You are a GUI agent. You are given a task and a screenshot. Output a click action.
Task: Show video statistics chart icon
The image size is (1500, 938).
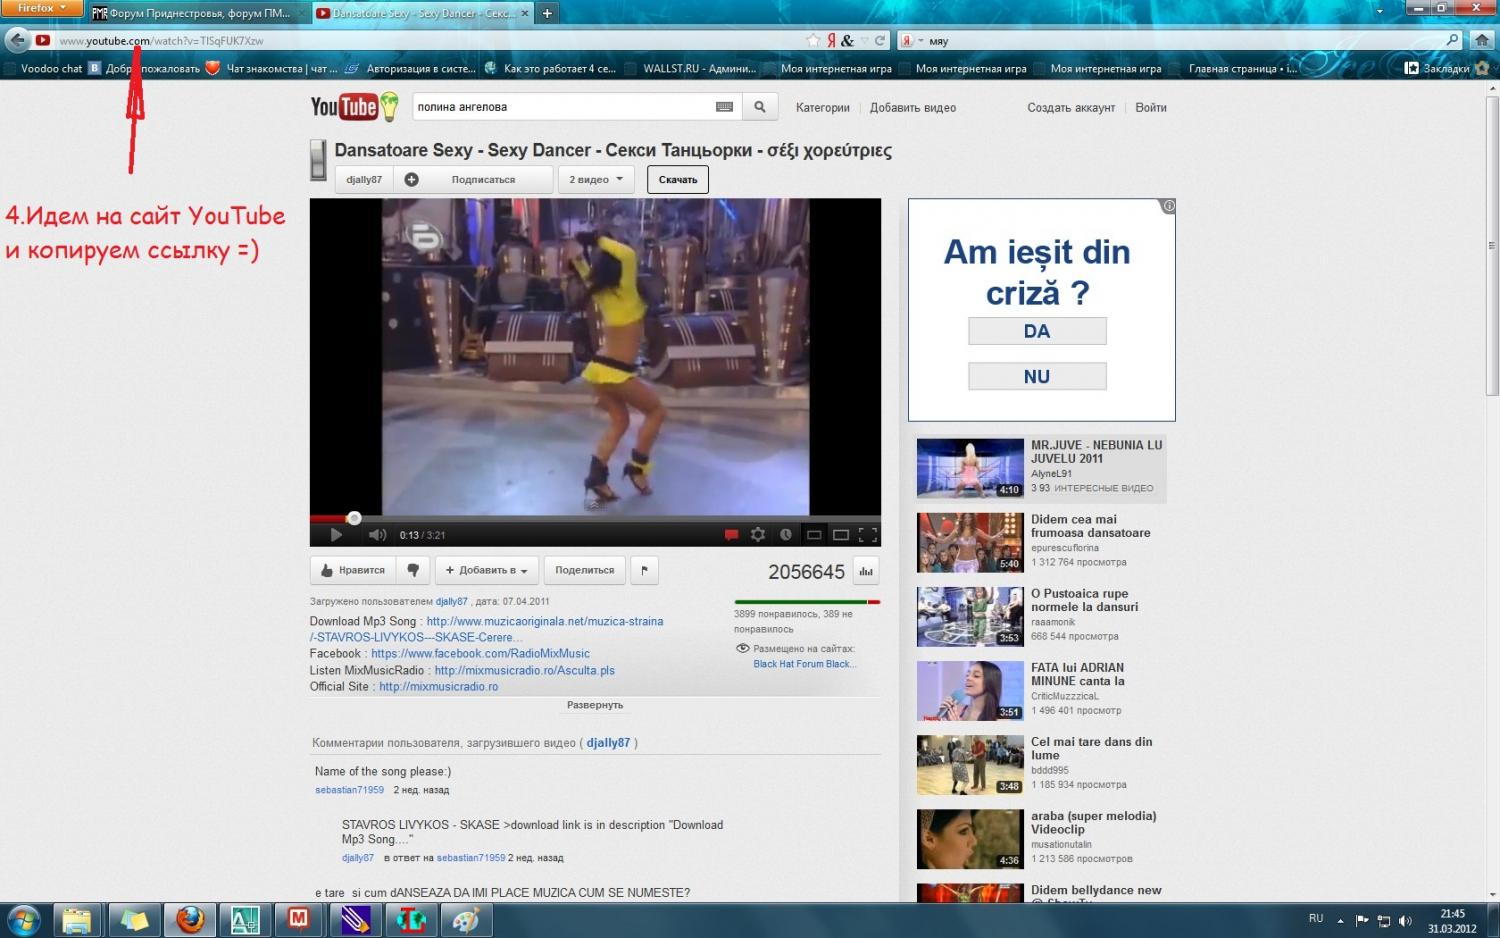[866, 572]
